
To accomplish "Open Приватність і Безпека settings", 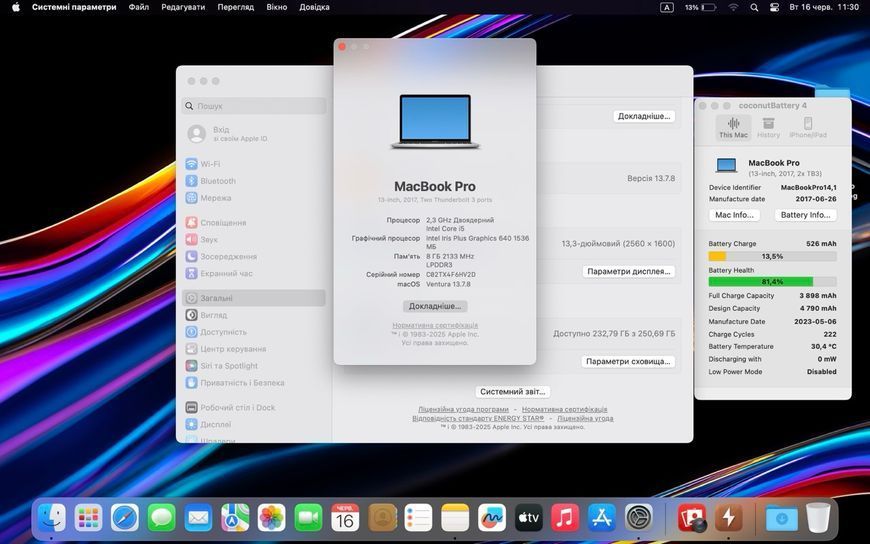I will point(254,382).
